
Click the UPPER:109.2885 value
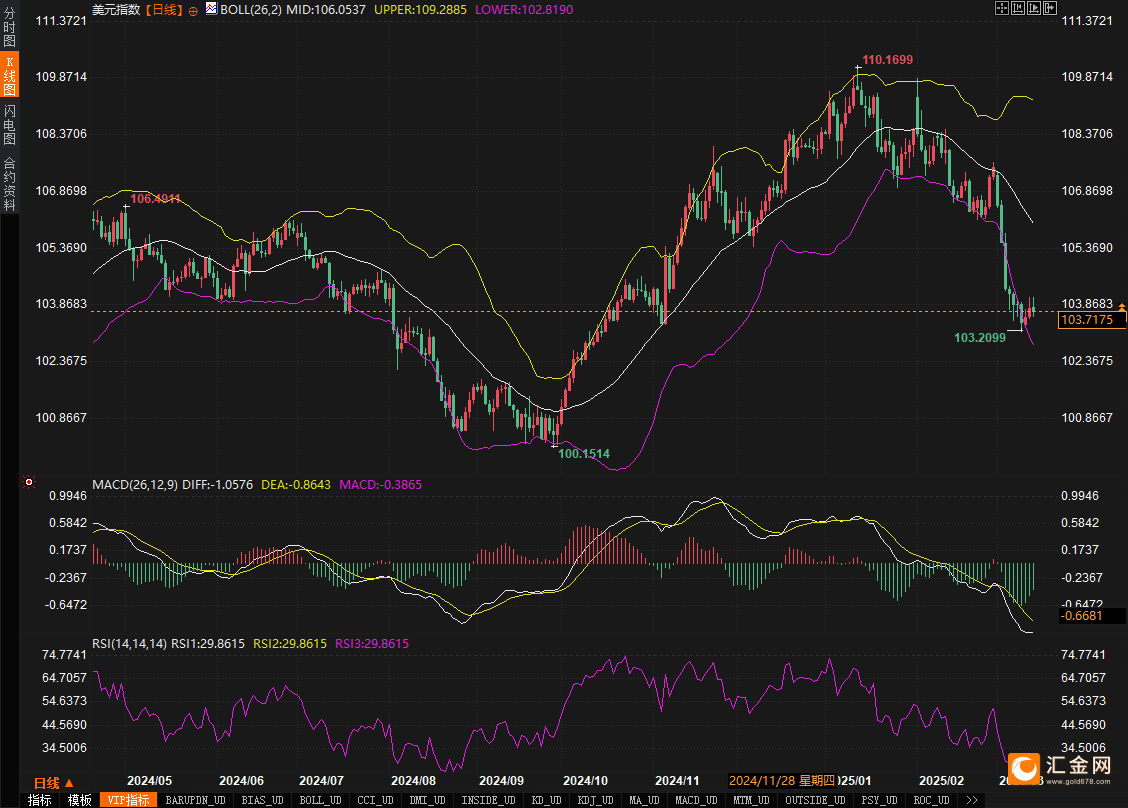420,9
